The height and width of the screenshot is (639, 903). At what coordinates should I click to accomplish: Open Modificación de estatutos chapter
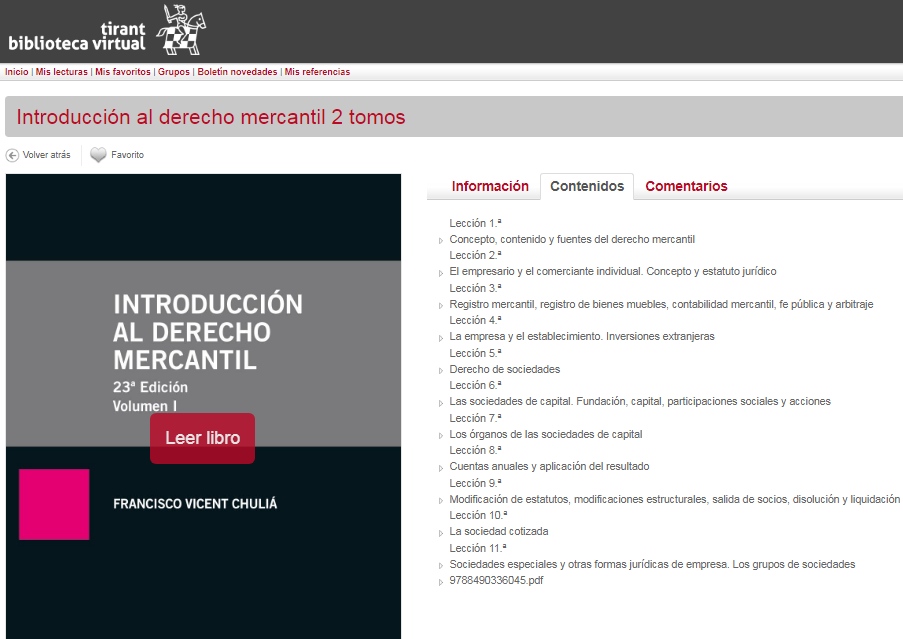coord(674,500)
